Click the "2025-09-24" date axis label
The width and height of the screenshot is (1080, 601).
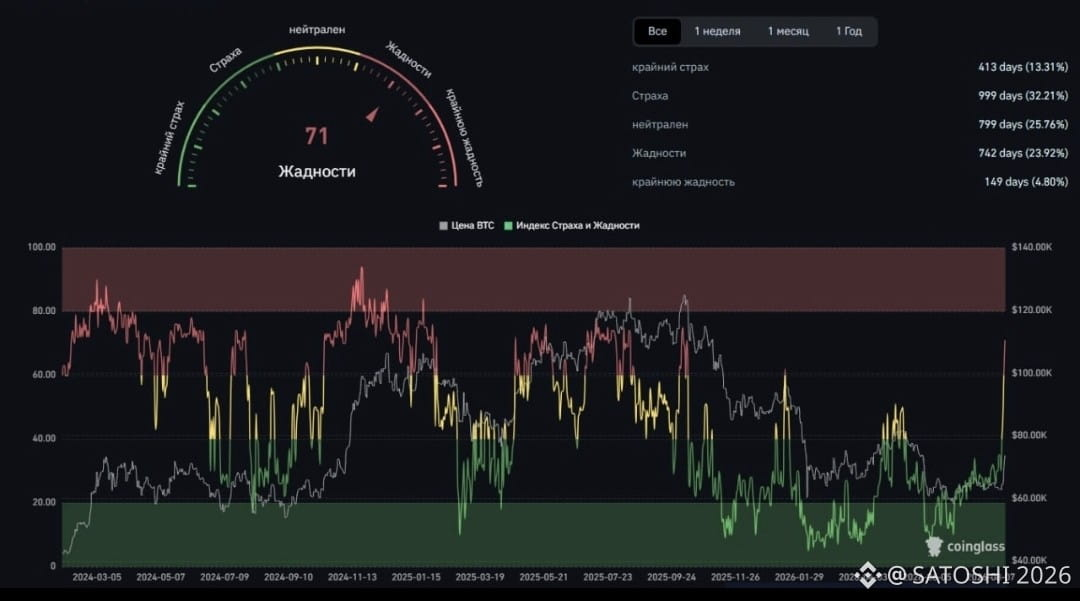point(672,578)
